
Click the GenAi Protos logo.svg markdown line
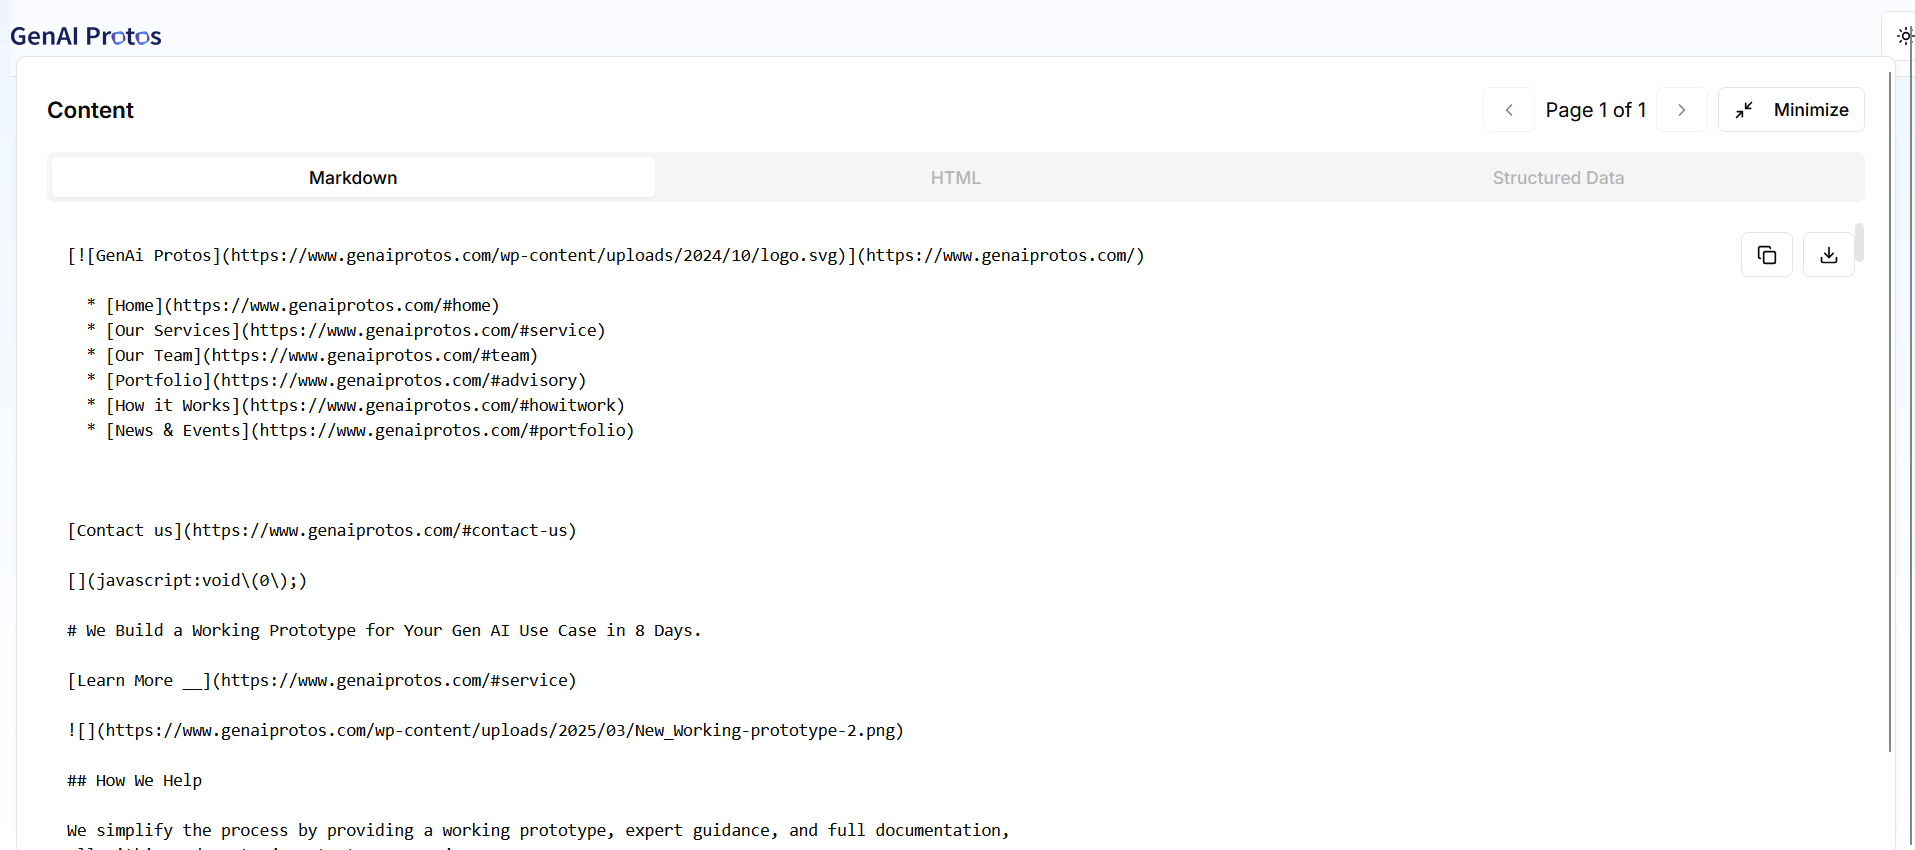pos(606,255)
